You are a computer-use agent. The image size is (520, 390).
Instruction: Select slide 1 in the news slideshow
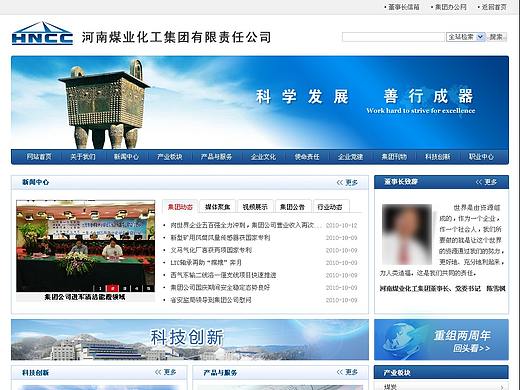(x=100, y=288)
